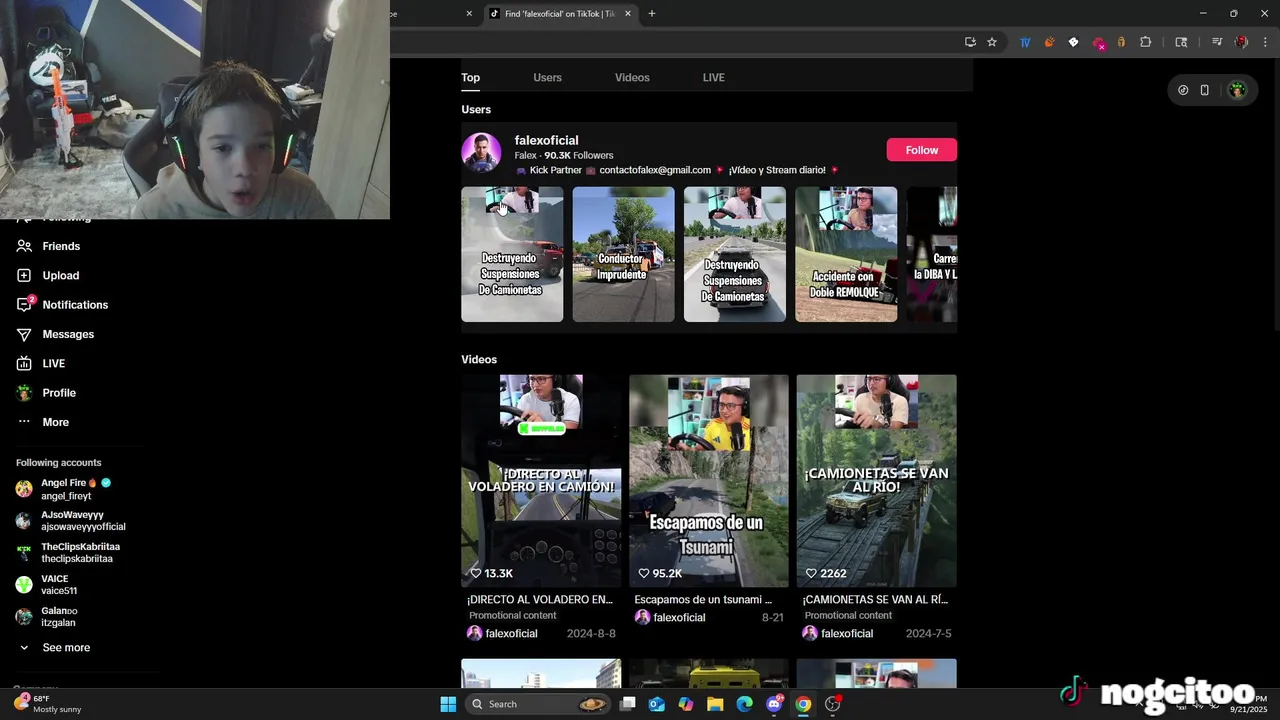Viewport: 1280px width, 720px height.
Task: Open falexoficial author link dated 8-21
Action: pos(670,618)
